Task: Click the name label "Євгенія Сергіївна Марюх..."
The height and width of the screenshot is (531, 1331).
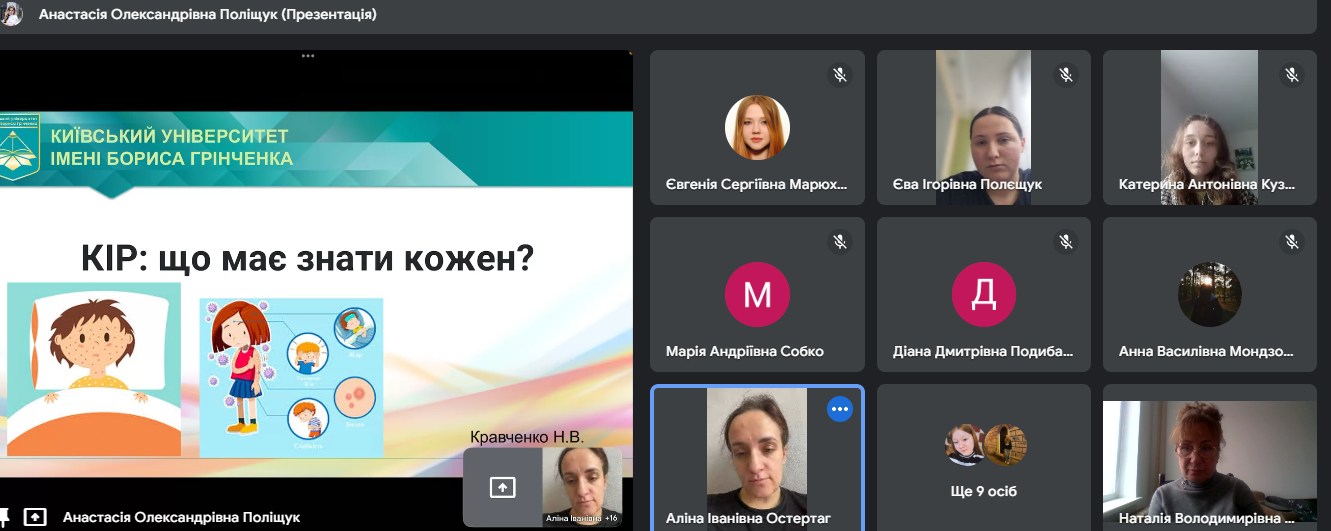Action: tap(756, 185)
